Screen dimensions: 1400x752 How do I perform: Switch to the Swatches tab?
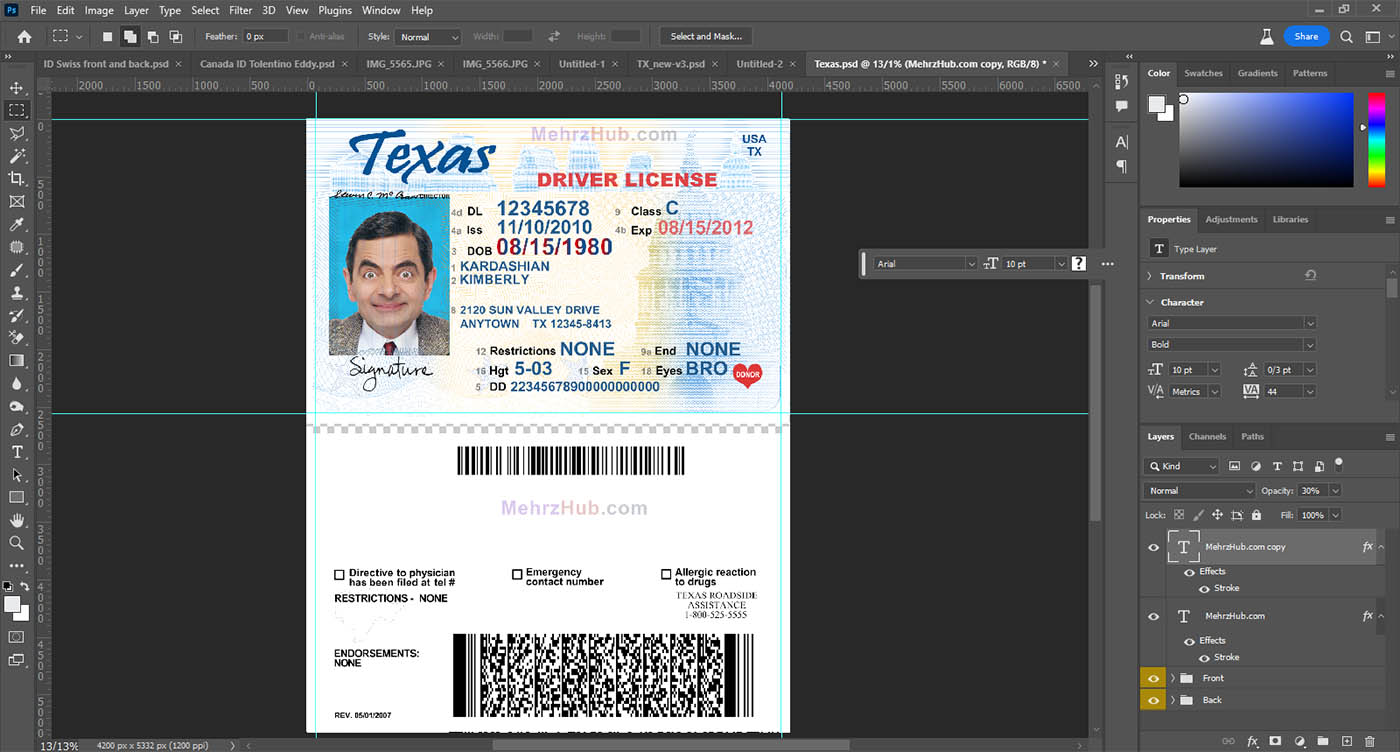[1203, 73]
